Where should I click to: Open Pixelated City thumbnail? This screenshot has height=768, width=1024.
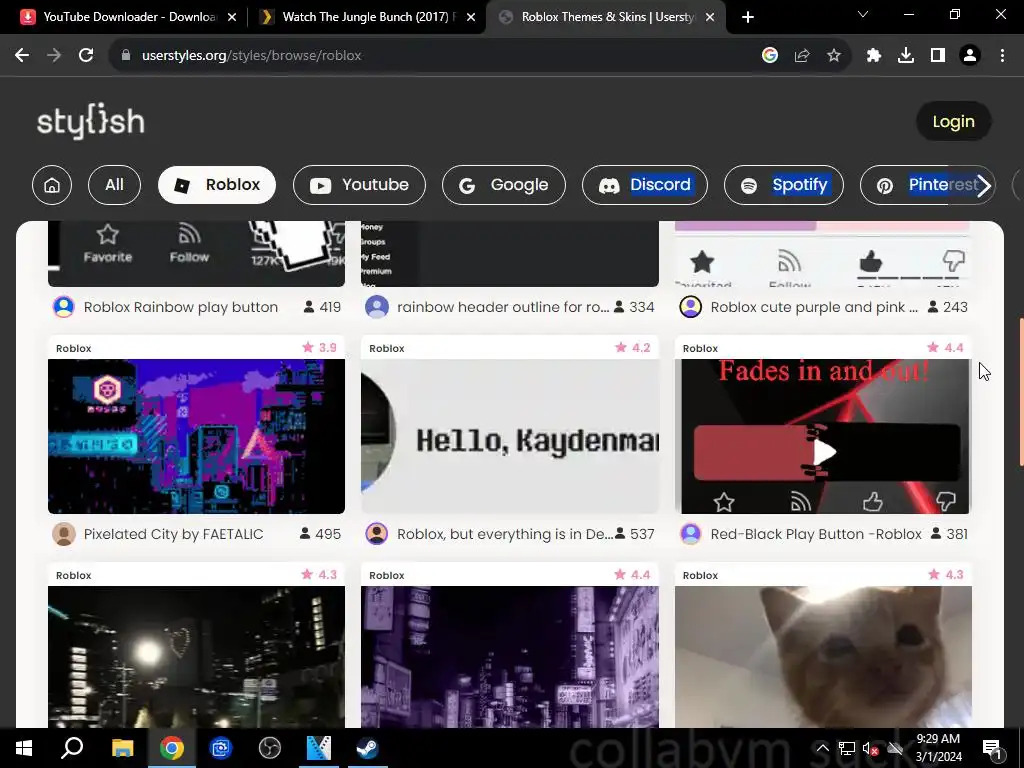(x=196, y=436)
